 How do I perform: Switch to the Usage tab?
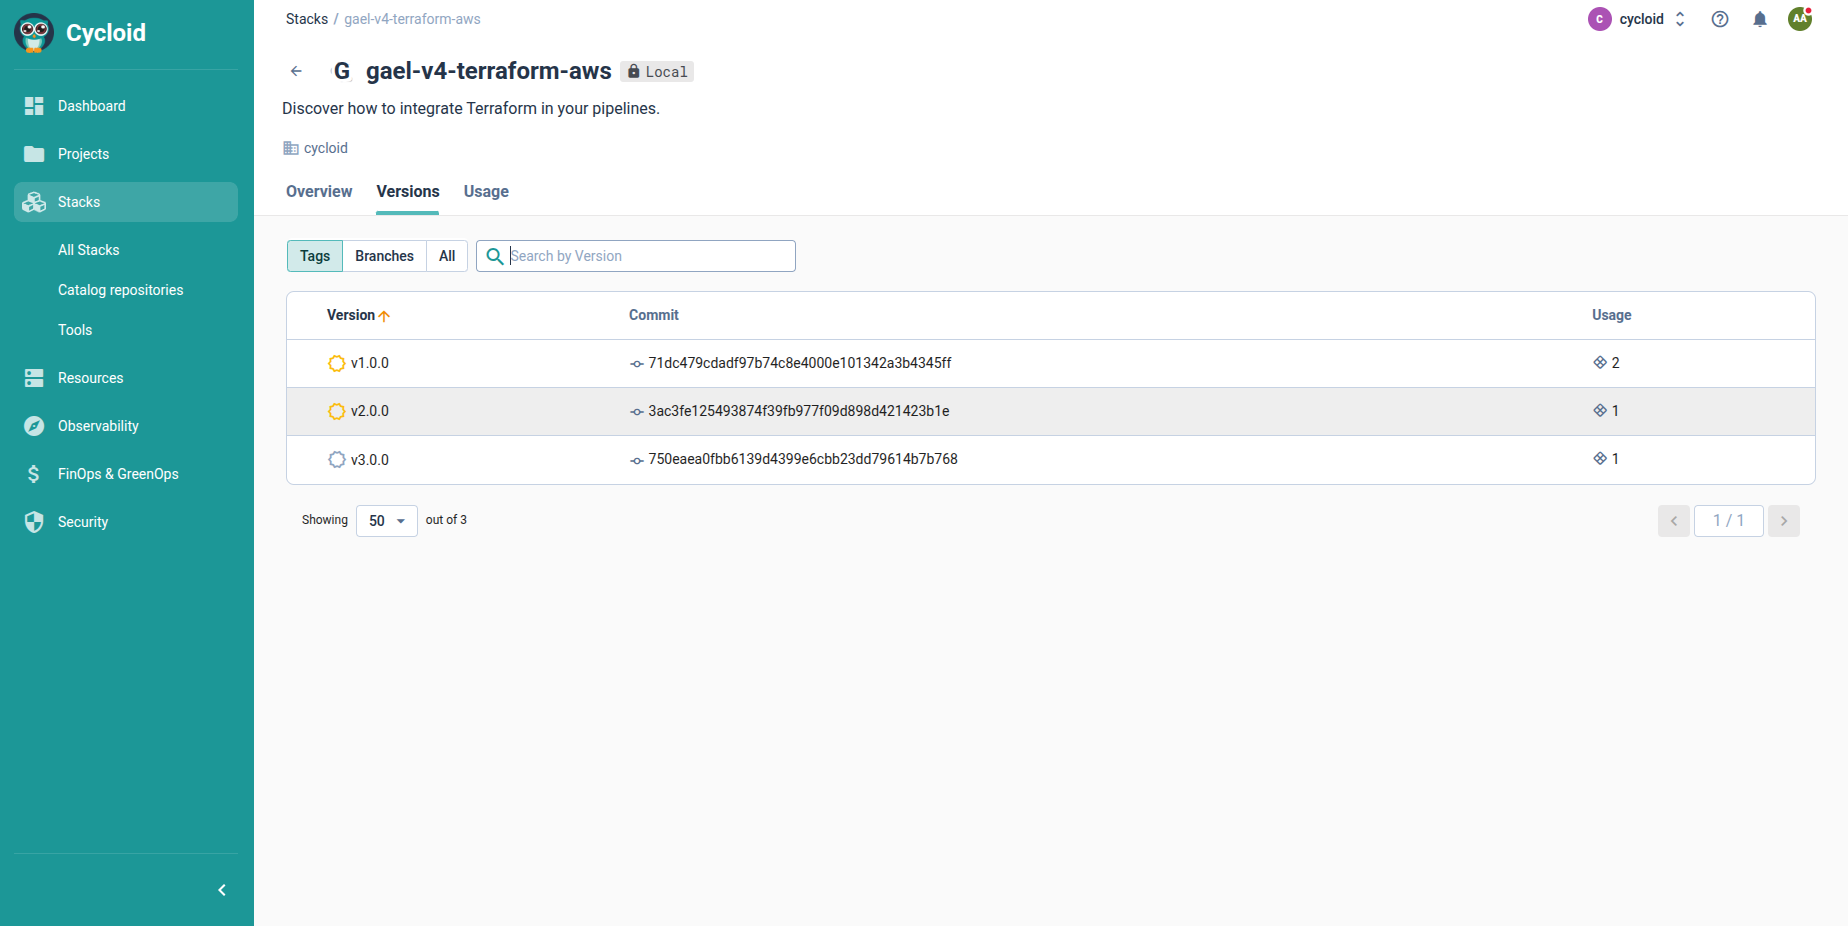486,192
